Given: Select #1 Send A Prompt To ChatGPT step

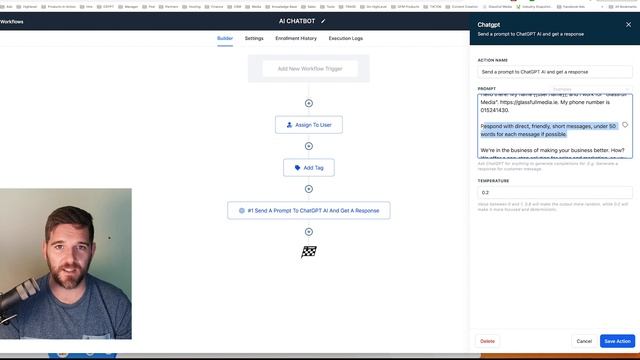Looking at the screenshot, I should click(309, 211).
